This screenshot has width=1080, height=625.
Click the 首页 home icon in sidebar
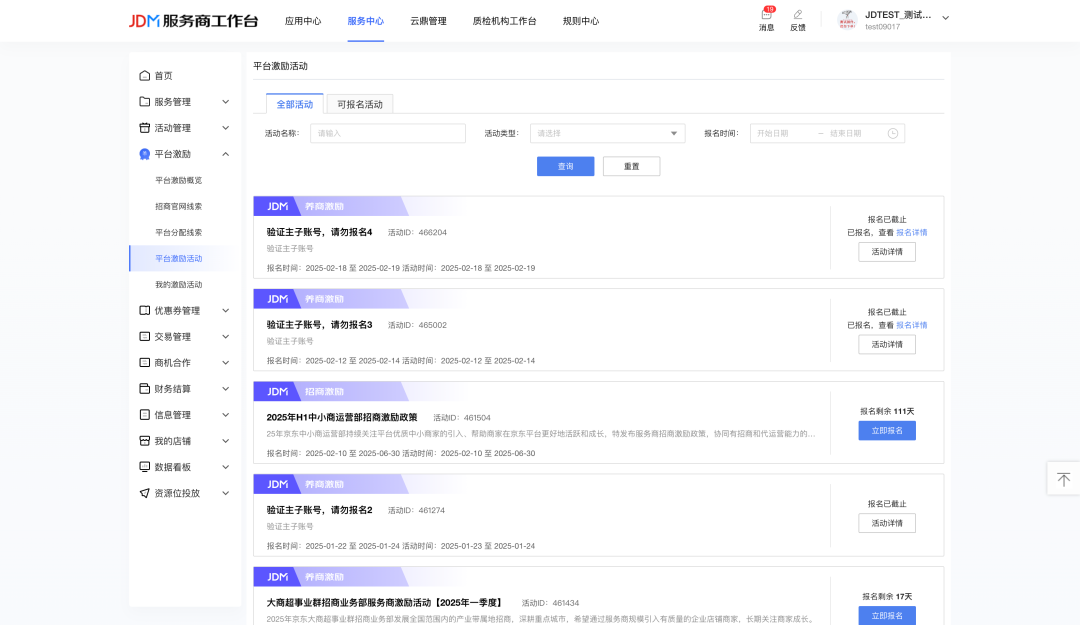click(145, 76)
